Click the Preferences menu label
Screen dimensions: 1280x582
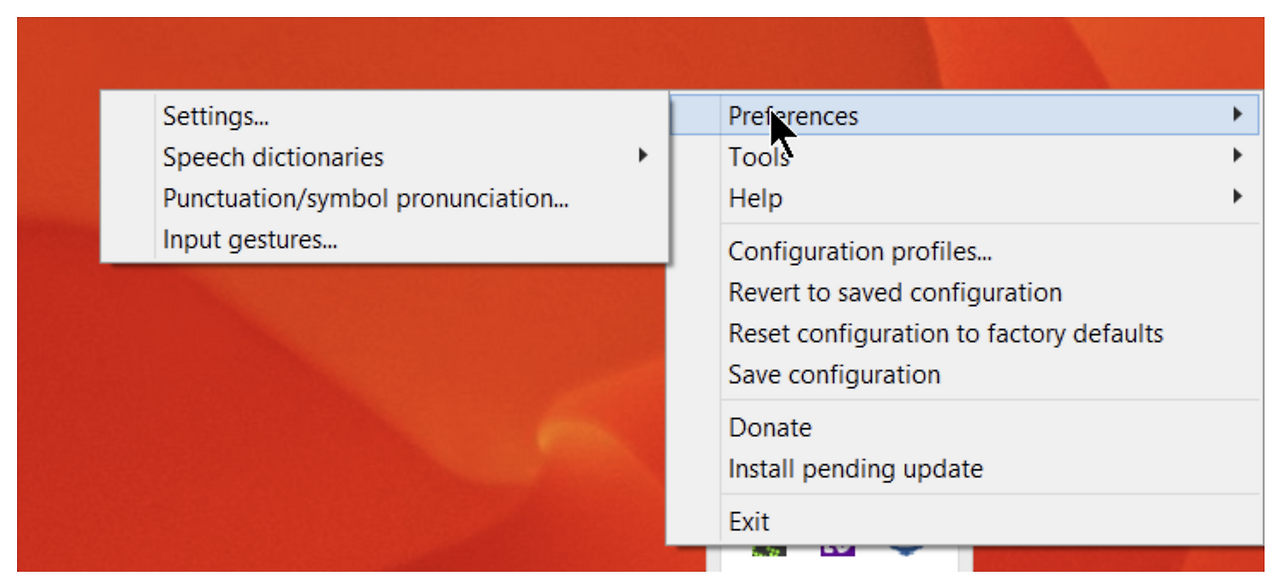[x=793, y=116]
